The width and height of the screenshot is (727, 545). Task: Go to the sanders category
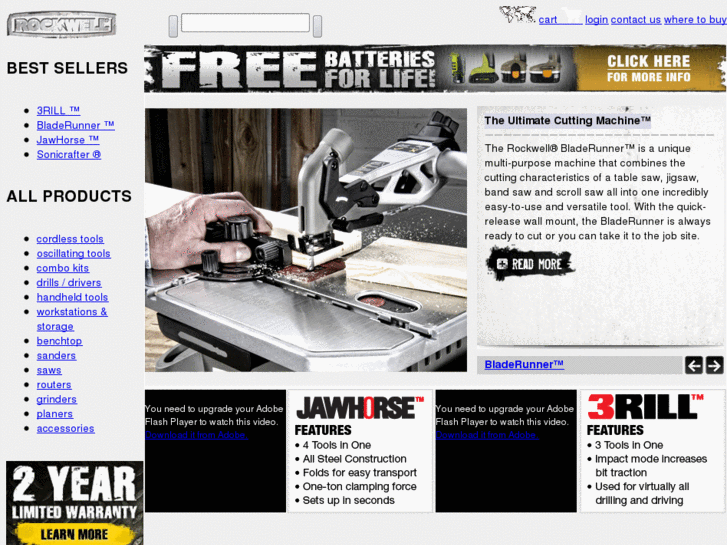56,356
